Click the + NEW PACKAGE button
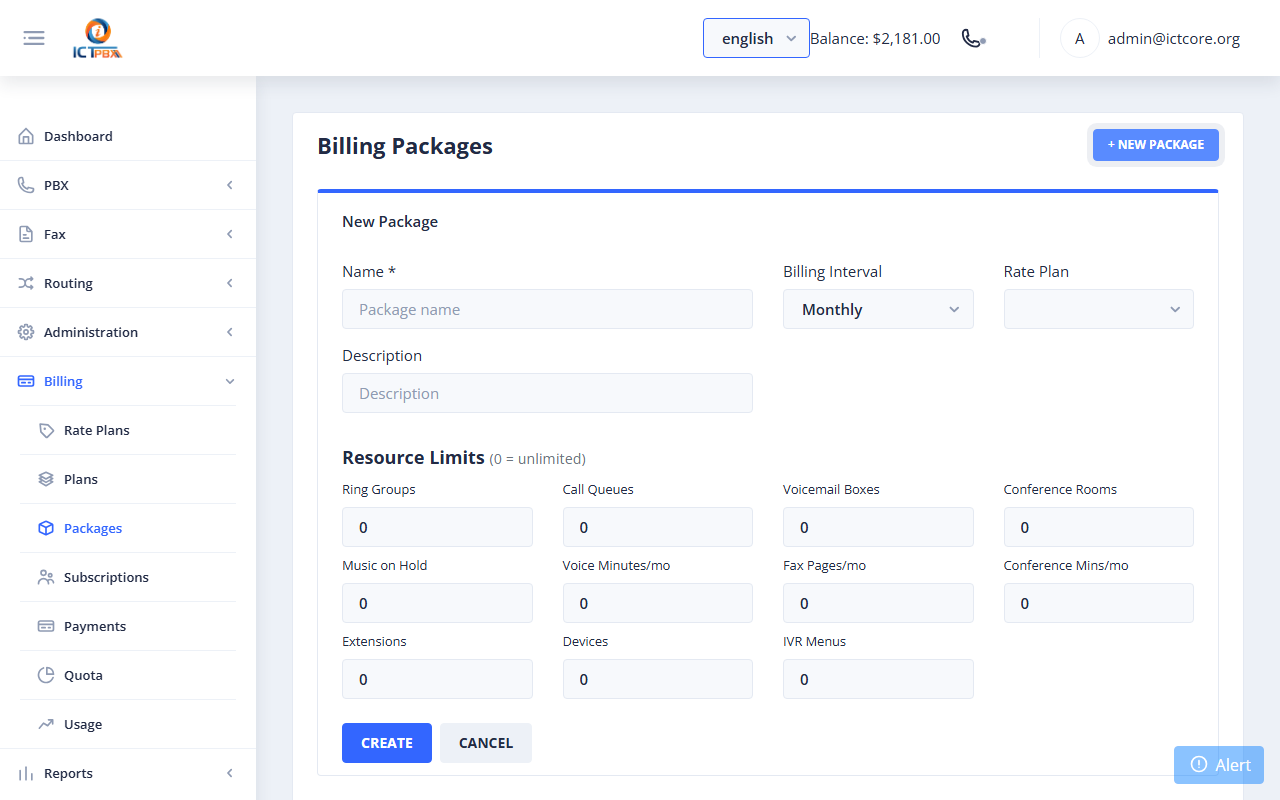 coord(1155,145)
